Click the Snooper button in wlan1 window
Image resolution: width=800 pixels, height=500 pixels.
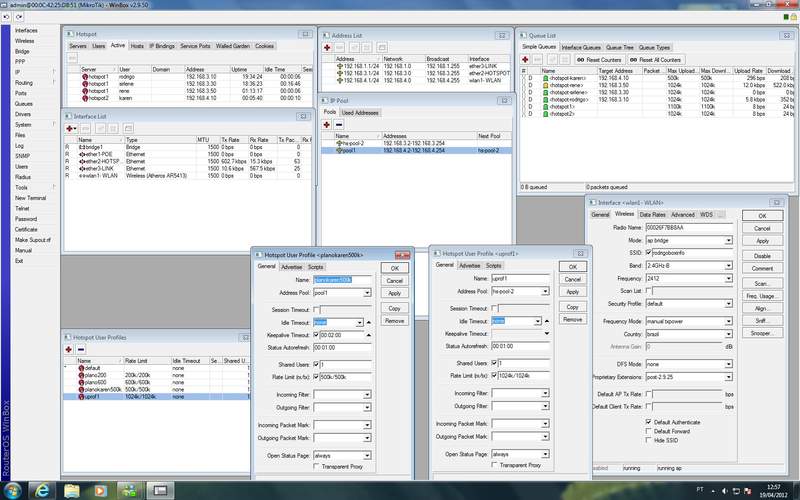tap(762, 332)
